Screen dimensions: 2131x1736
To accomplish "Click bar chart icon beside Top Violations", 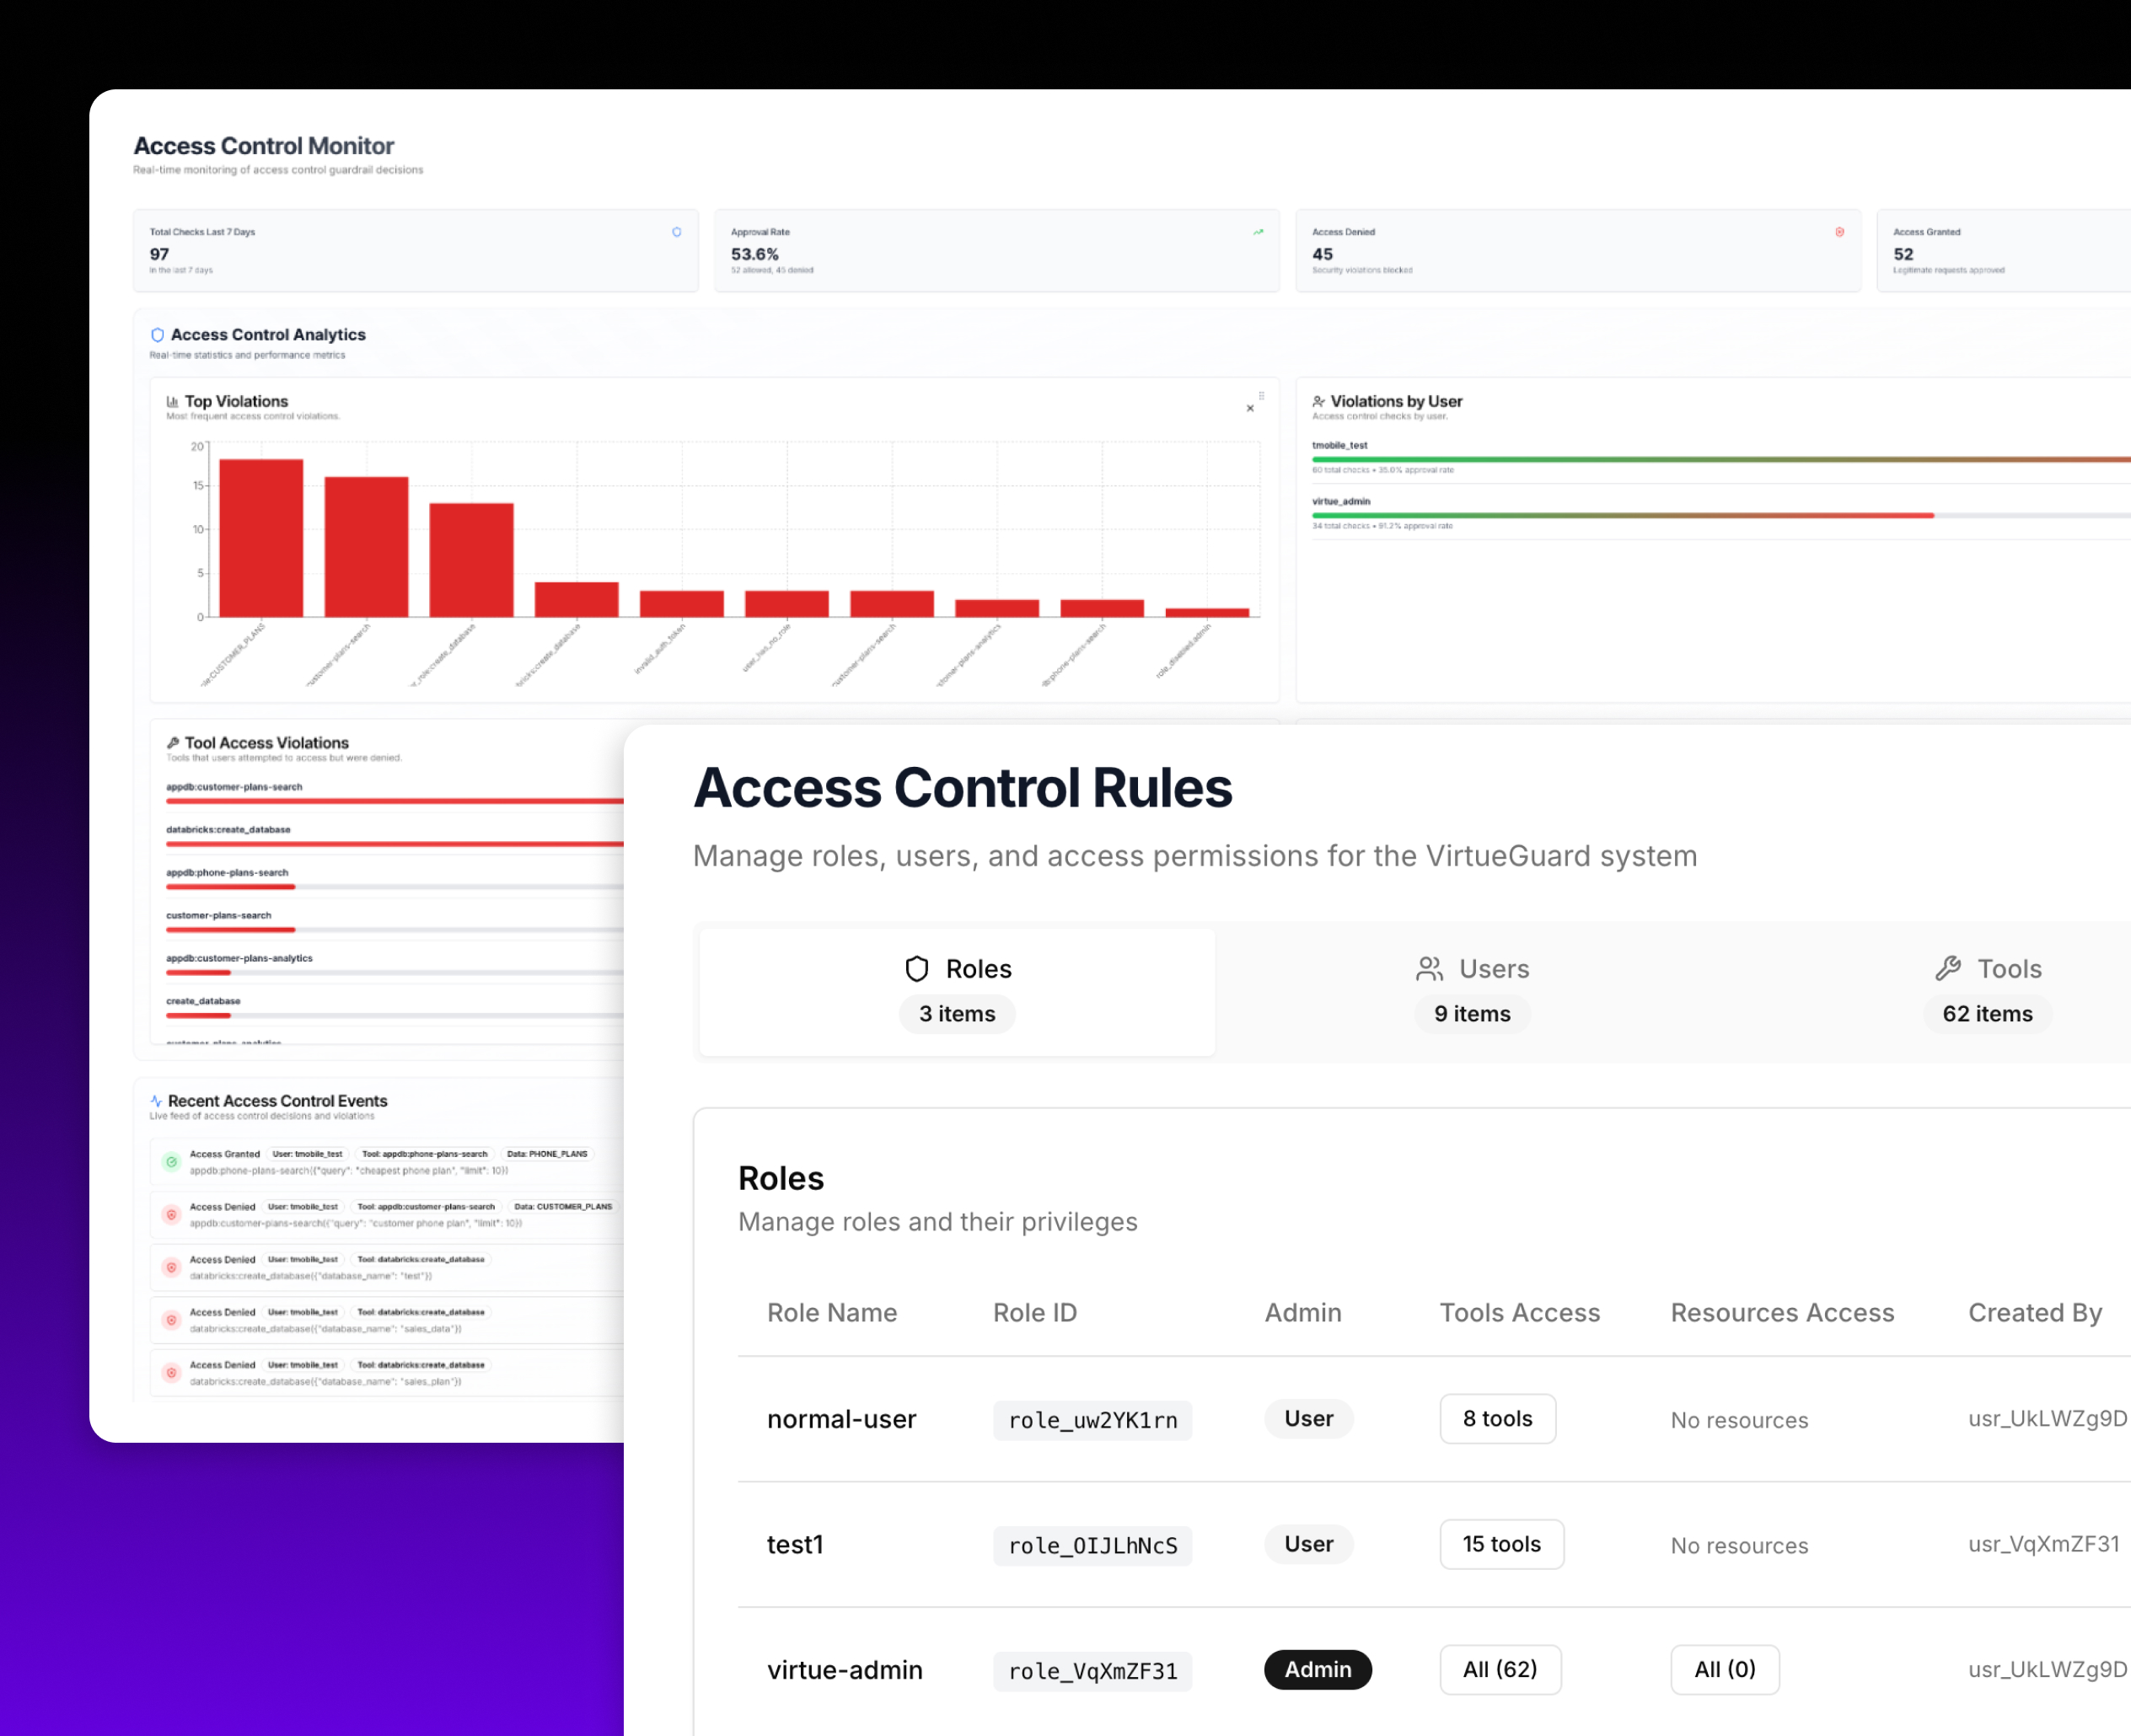I will pyautogui.click(x=172, y=402).
